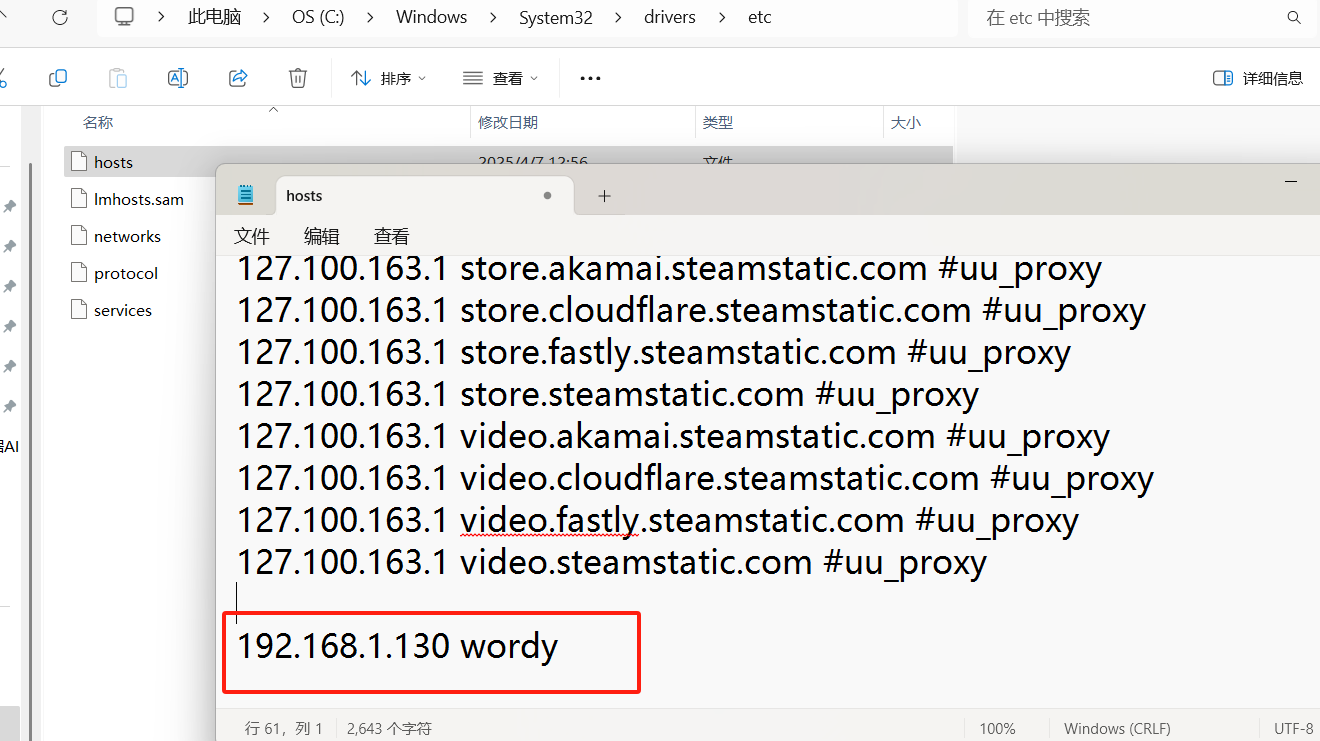The width and height of the screenshot is (1320, 741).
Task: Click the 2,643 个字符 character count
Action: point(389,729)
